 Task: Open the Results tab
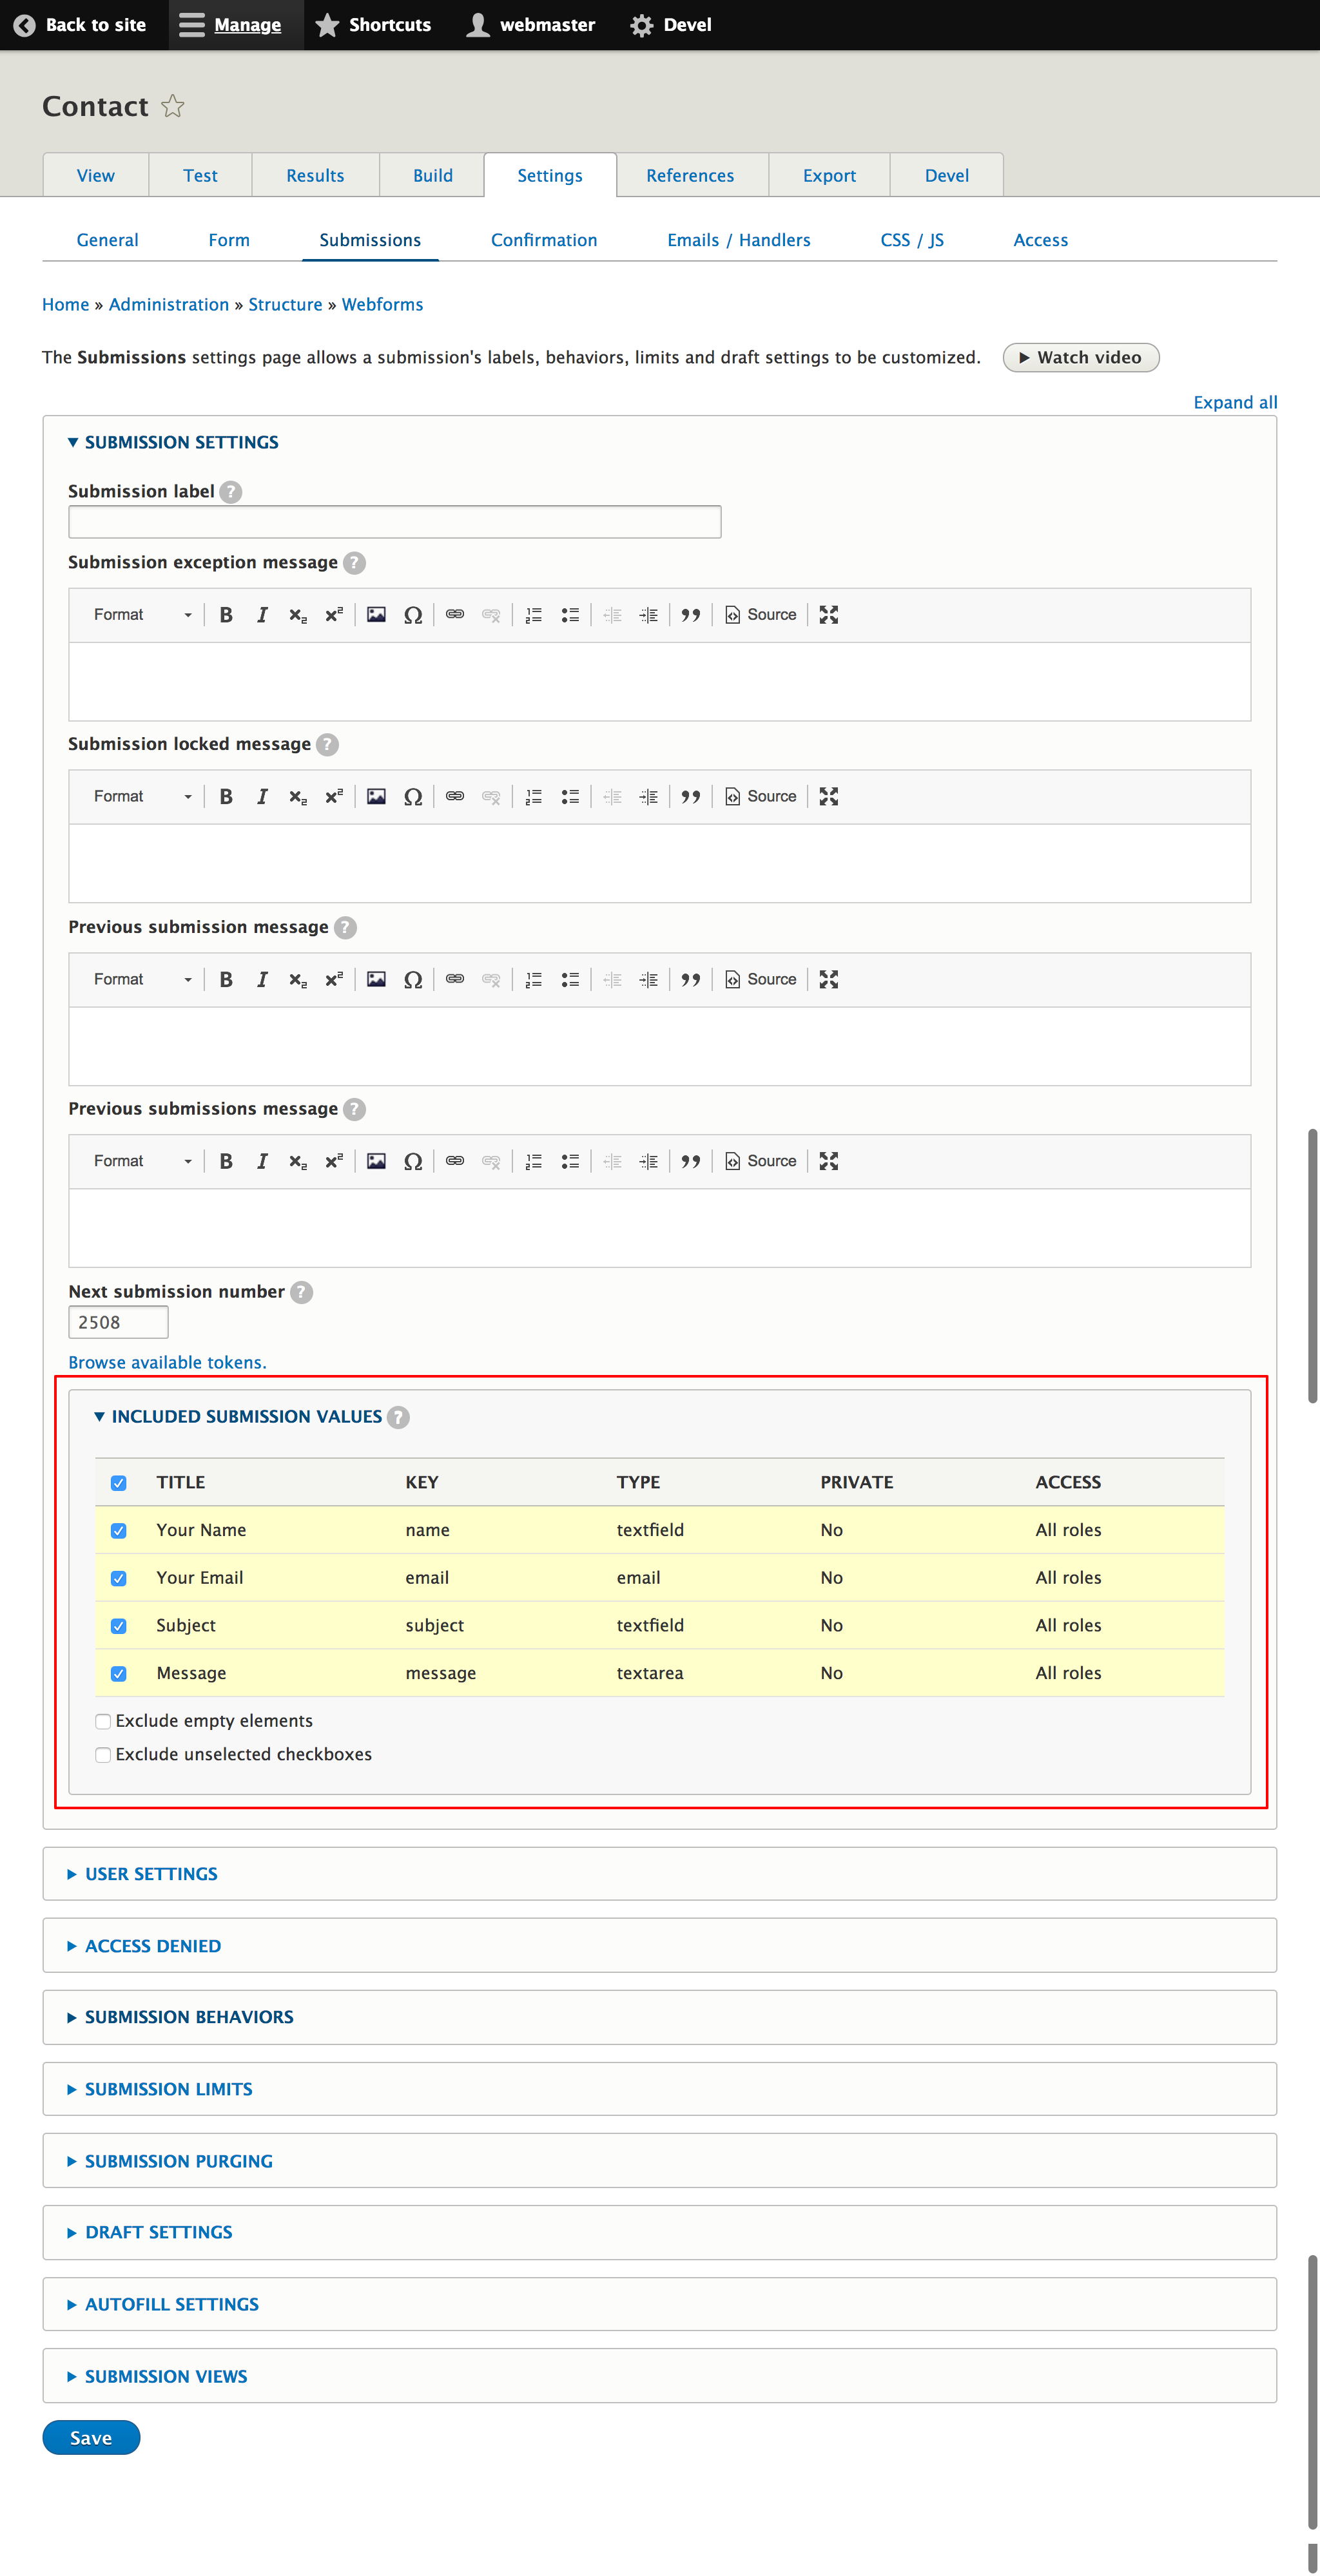point(315,176)
